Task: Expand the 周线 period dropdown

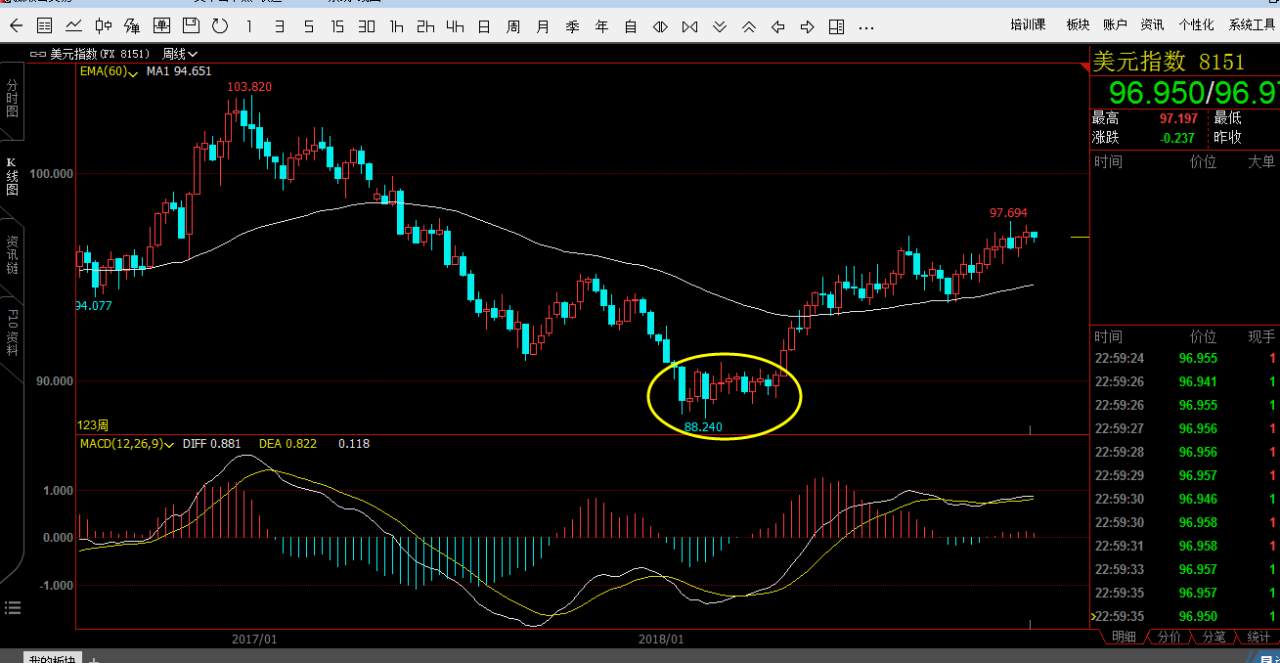Action: [x=180, y=53]
